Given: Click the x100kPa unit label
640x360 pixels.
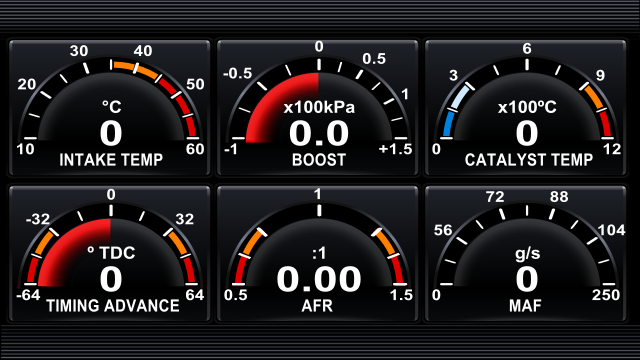Looking at the screenshot, I should click(x=319, y=107).
